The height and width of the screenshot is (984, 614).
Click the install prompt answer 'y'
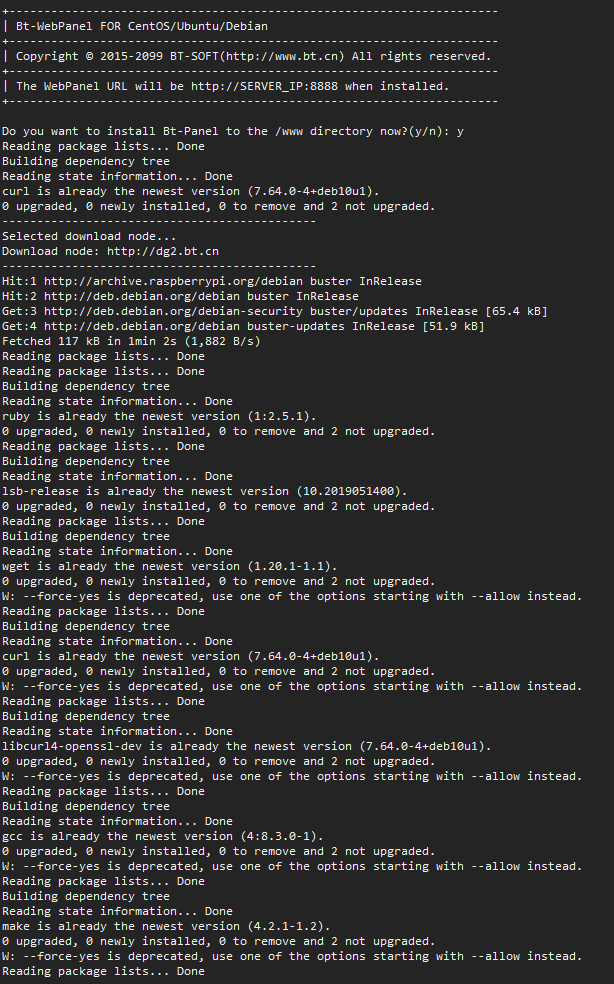(x=460, y=132)
